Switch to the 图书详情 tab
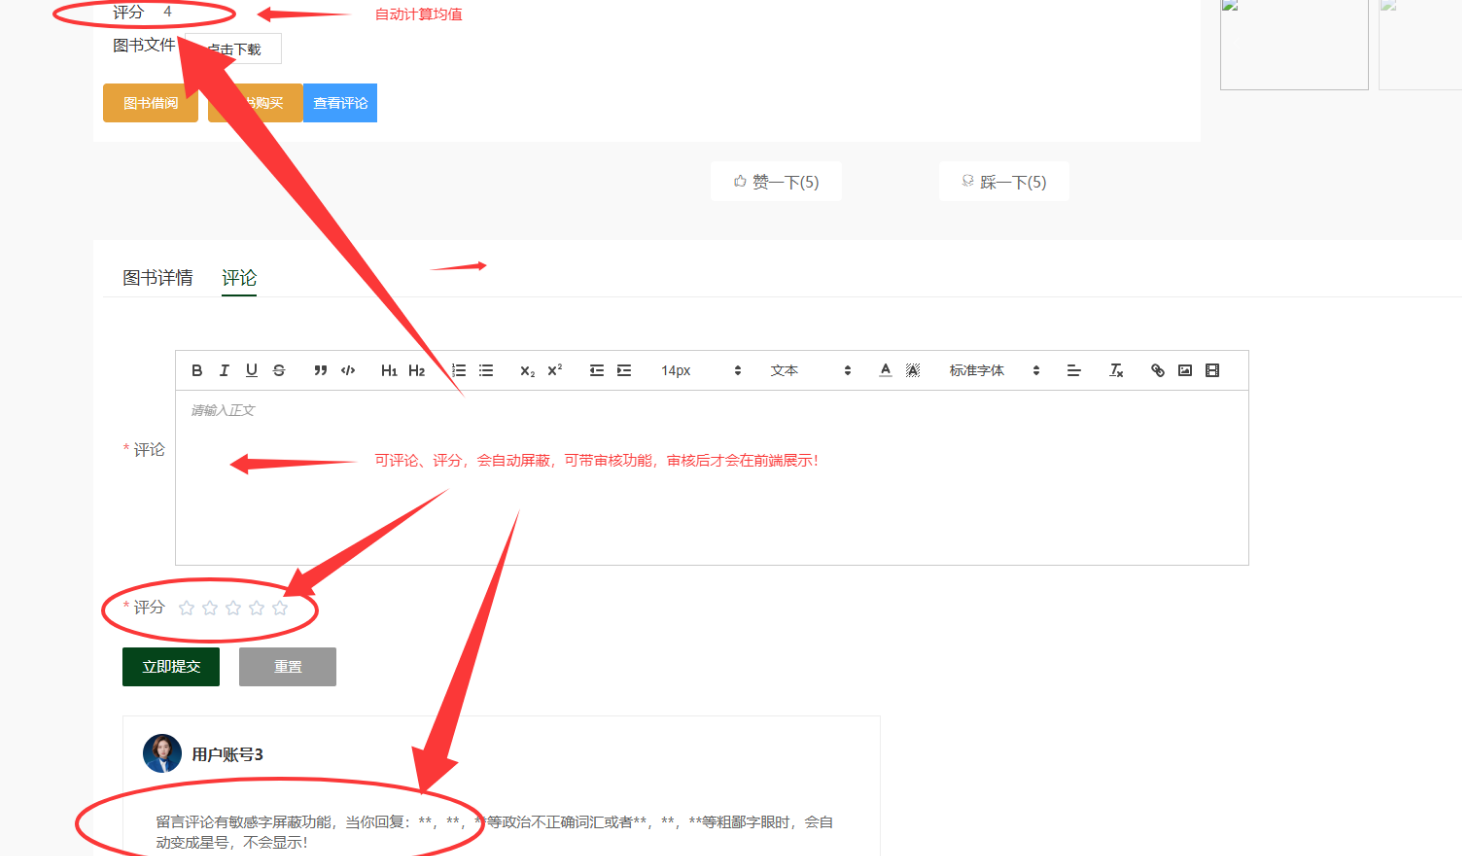 coord(158,278)
